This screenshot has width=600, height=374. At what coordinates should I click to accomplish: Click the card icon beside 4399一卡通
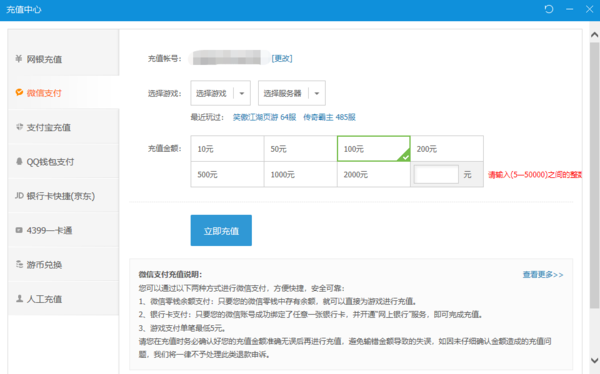tap(19, 230)
